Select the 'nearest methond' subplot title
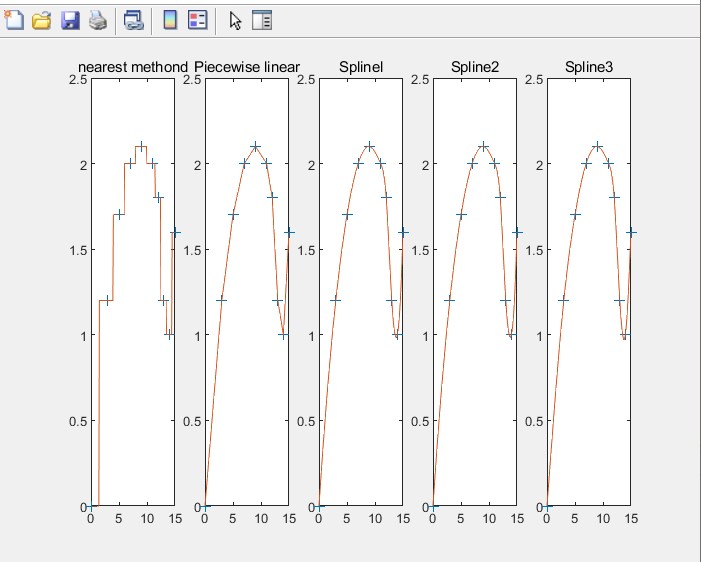The height and width of the screenshot is (562, 701). coord(133,67)
